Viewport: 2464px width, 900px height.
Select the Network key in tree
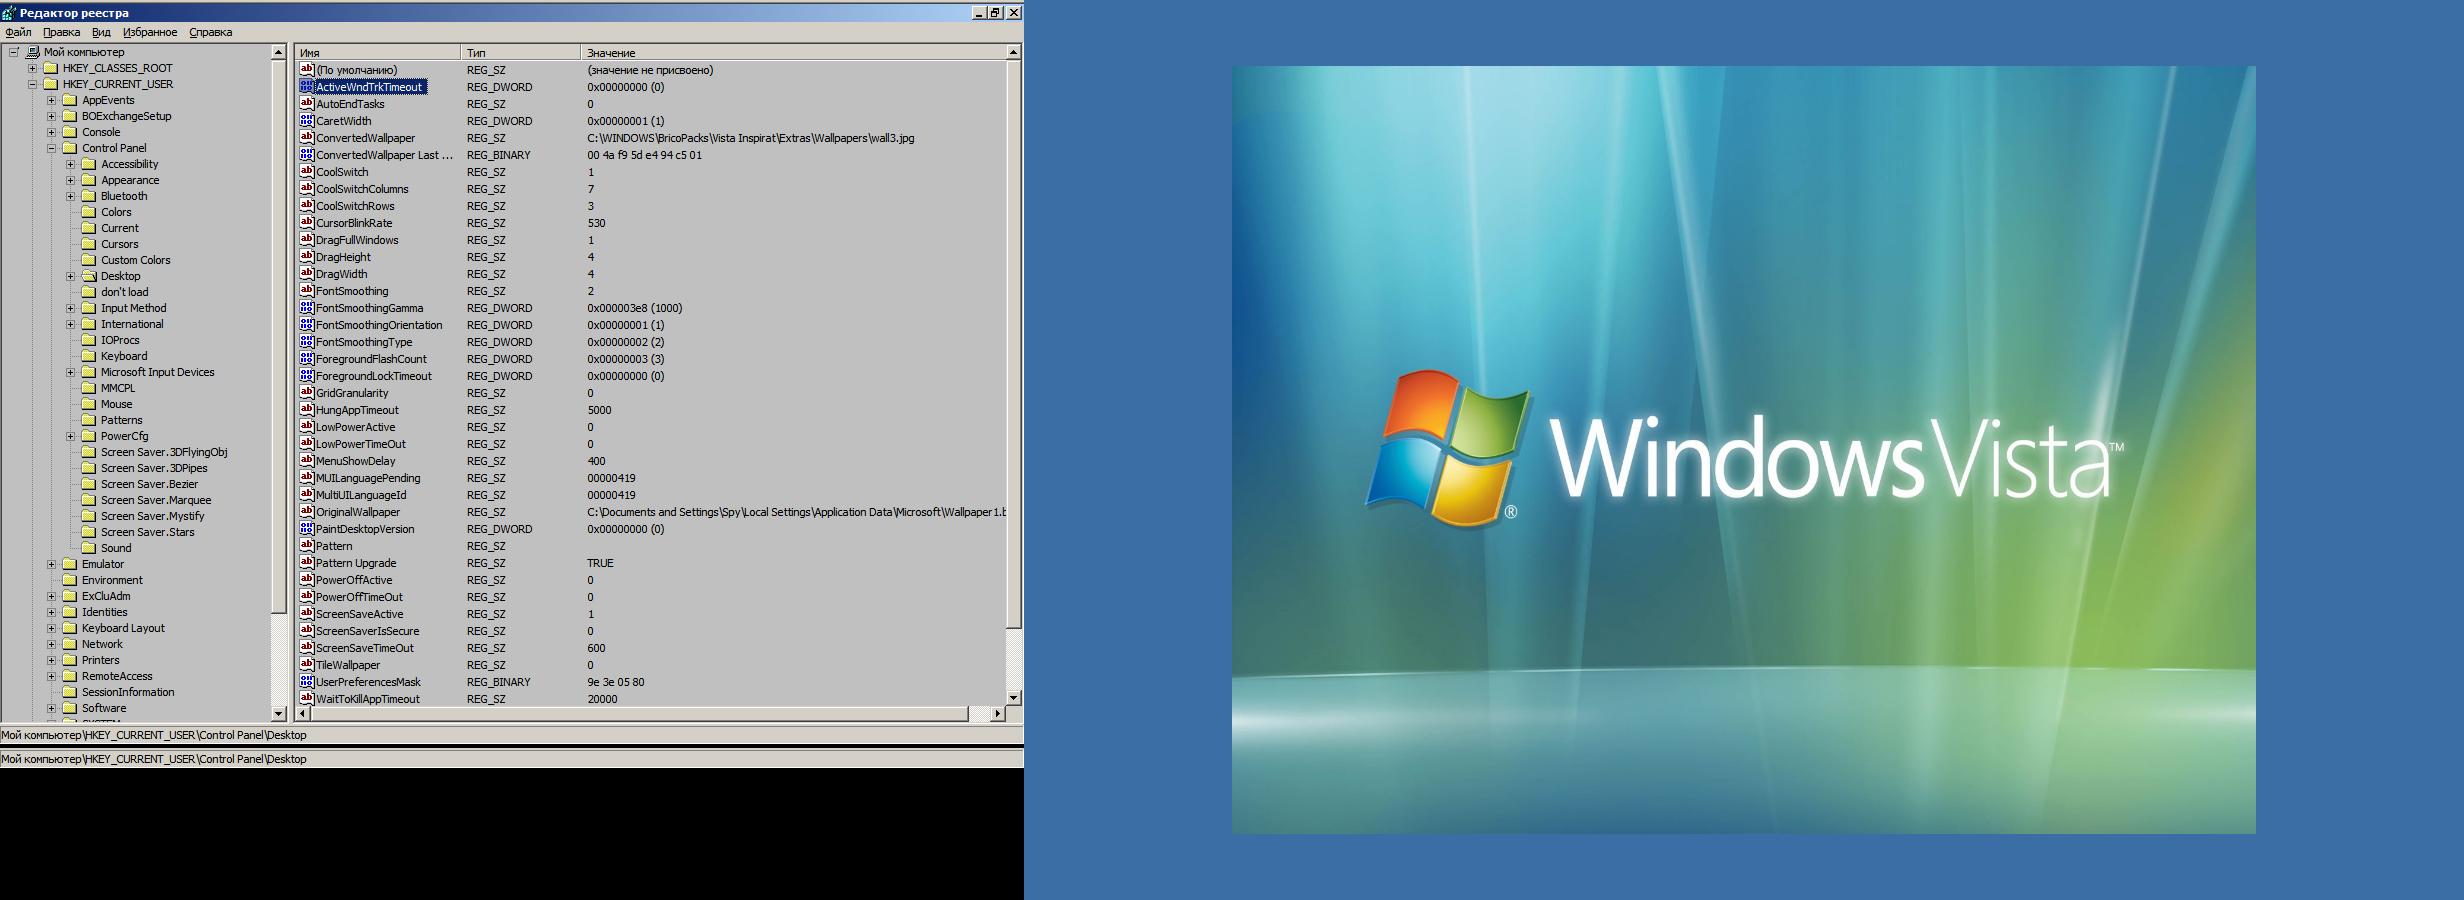102,644
